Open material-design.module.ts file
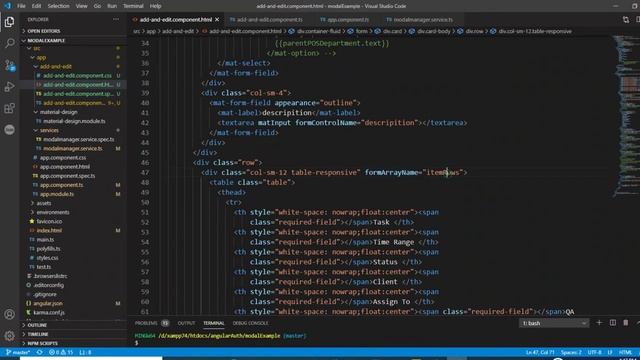This screenshot has height=360, width=640. (x=74, y=121)
